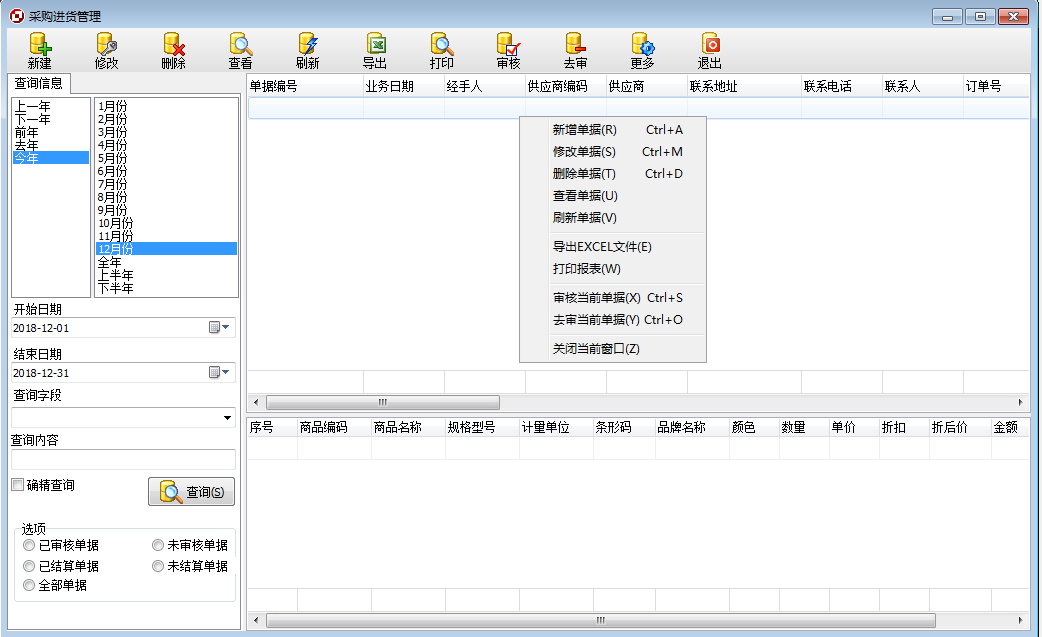Click the bottom horizontal scrollbar
This screenshot has width=1042, height=637.
point(600,621)
